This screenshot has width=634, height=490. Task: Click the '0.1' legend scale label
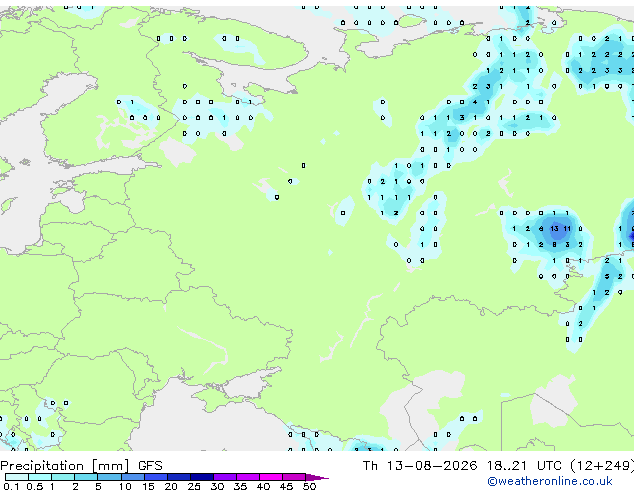click(x=11, y=486)
